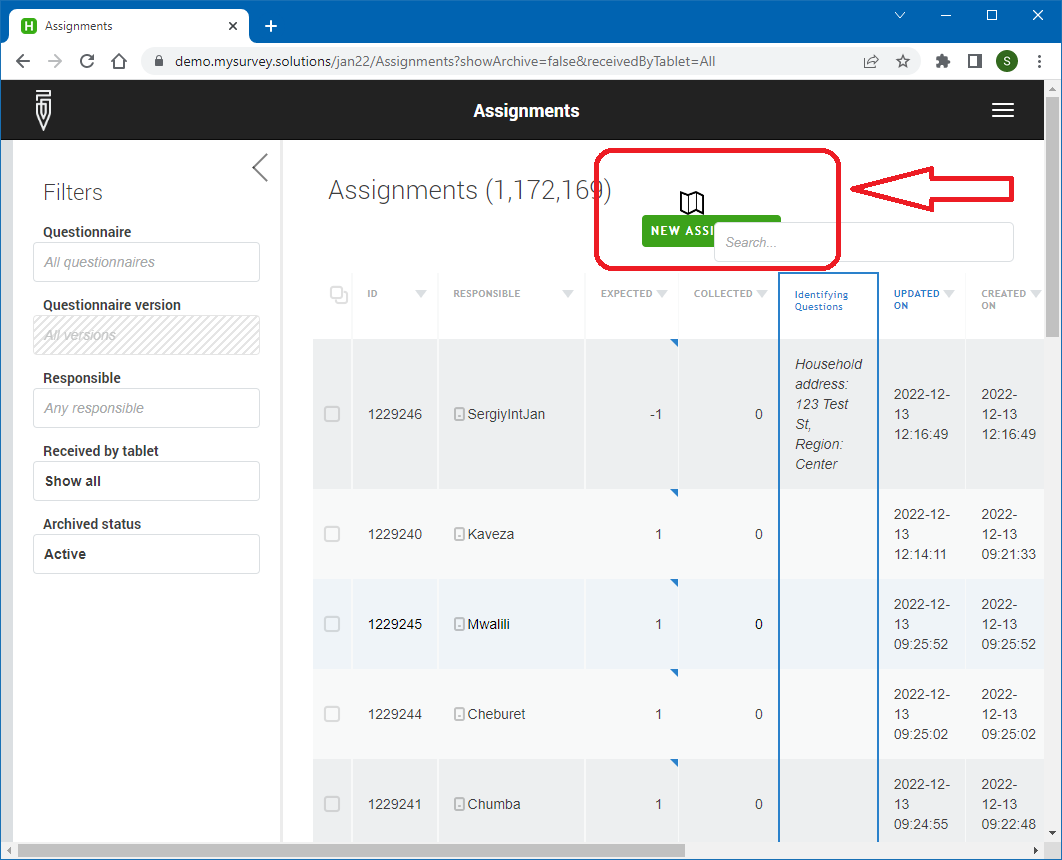Check the box for assignment 1229244

tap(332, 714)
